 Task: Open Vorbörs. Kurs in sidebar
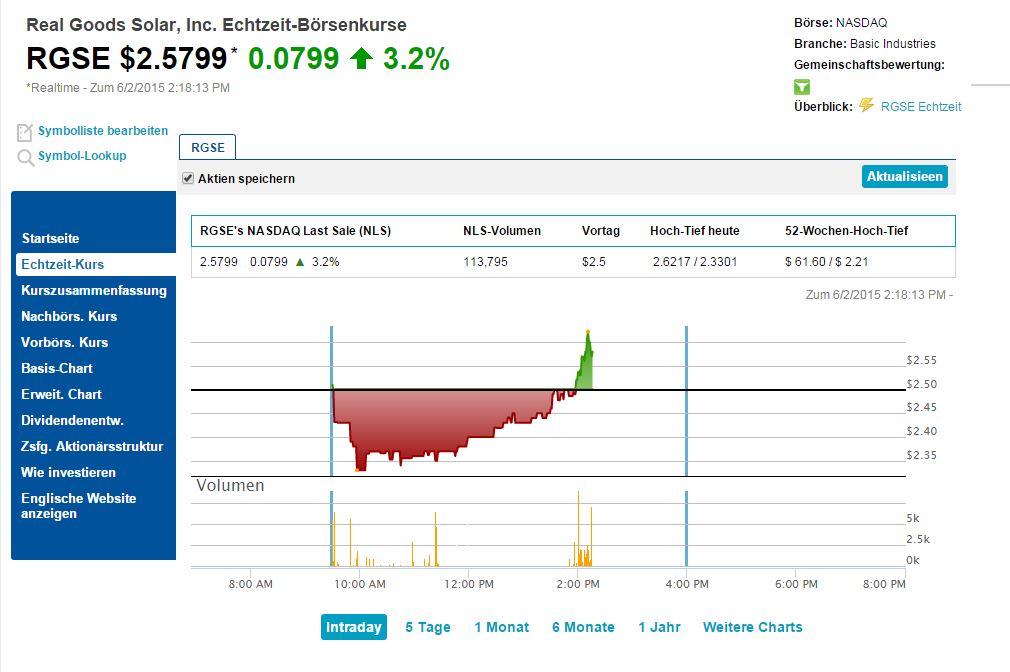point(64,342)
